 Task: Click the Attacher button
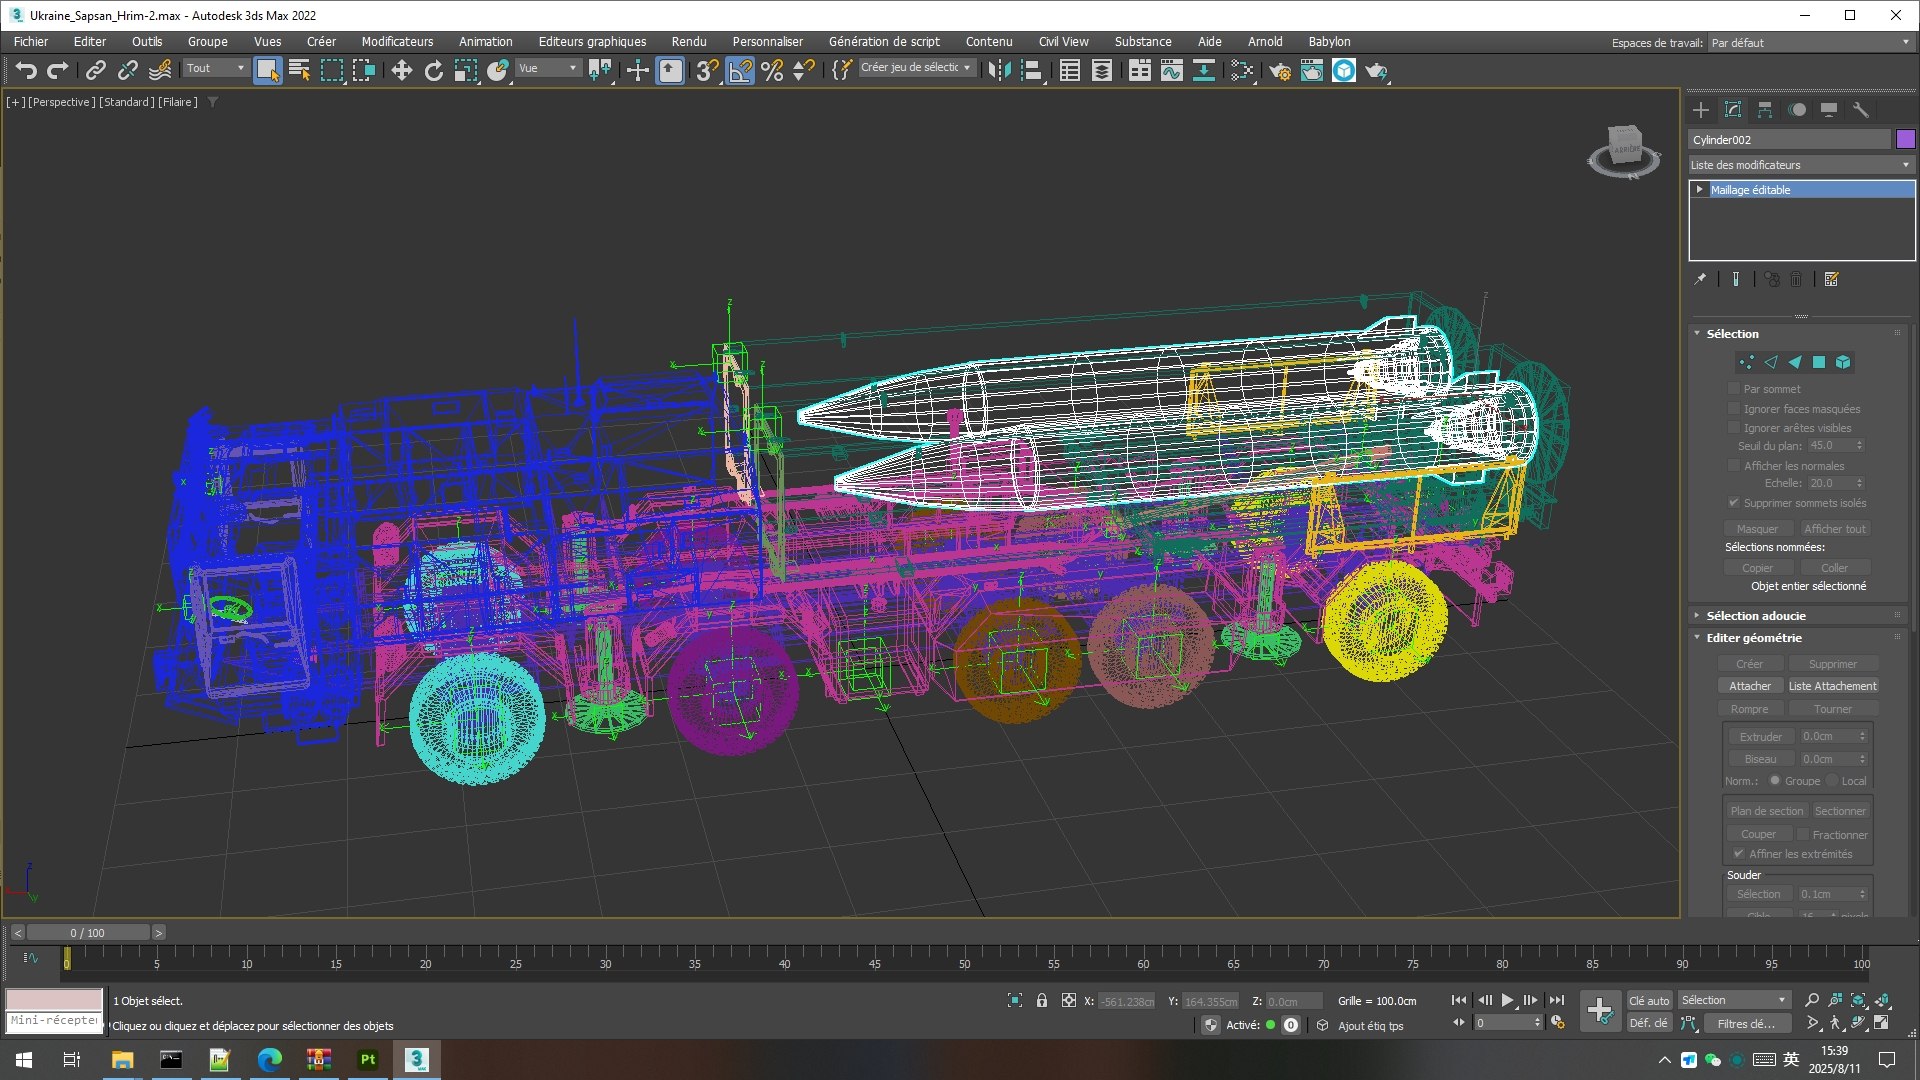click(1749, 686)
